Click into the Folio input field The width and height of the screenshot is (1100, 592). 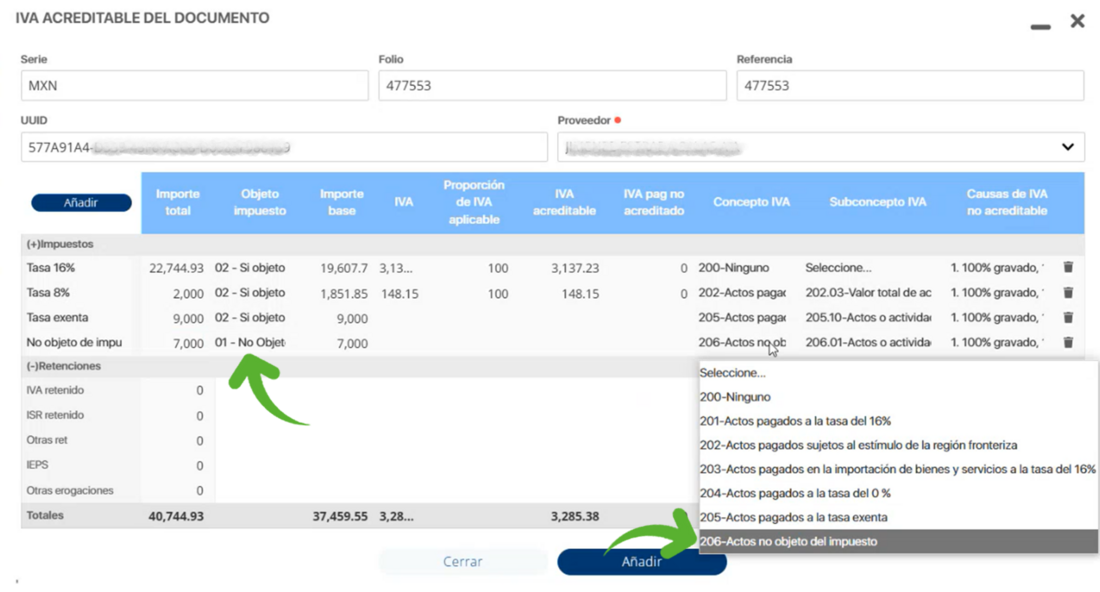(552, 86)
